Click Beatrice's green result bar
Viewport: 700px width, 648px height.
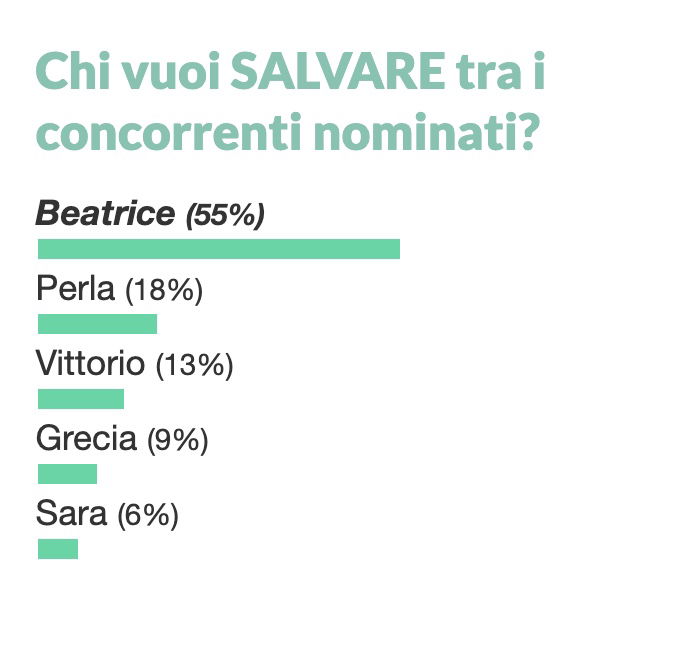point(219,249)
